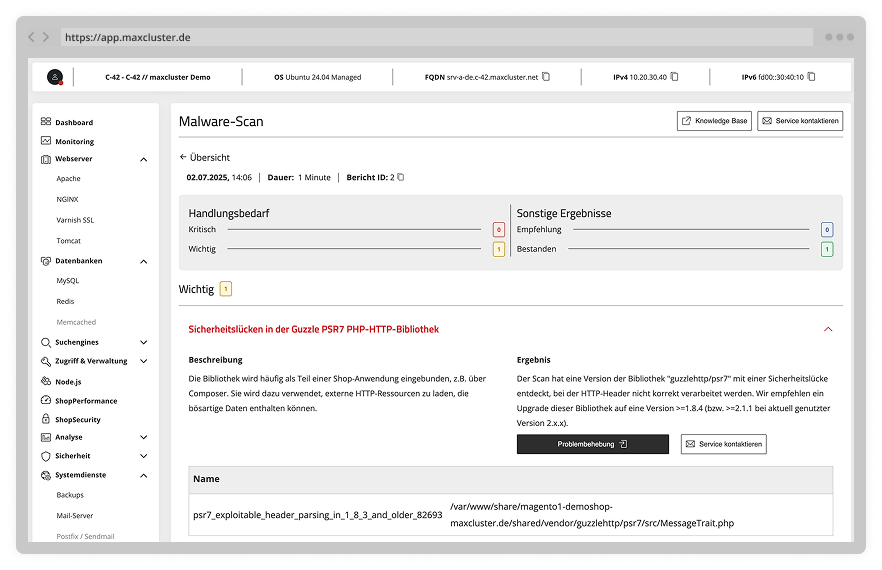The image size is (882, 570).
Task: Go back to Übersicht
Action: [205, 158]
